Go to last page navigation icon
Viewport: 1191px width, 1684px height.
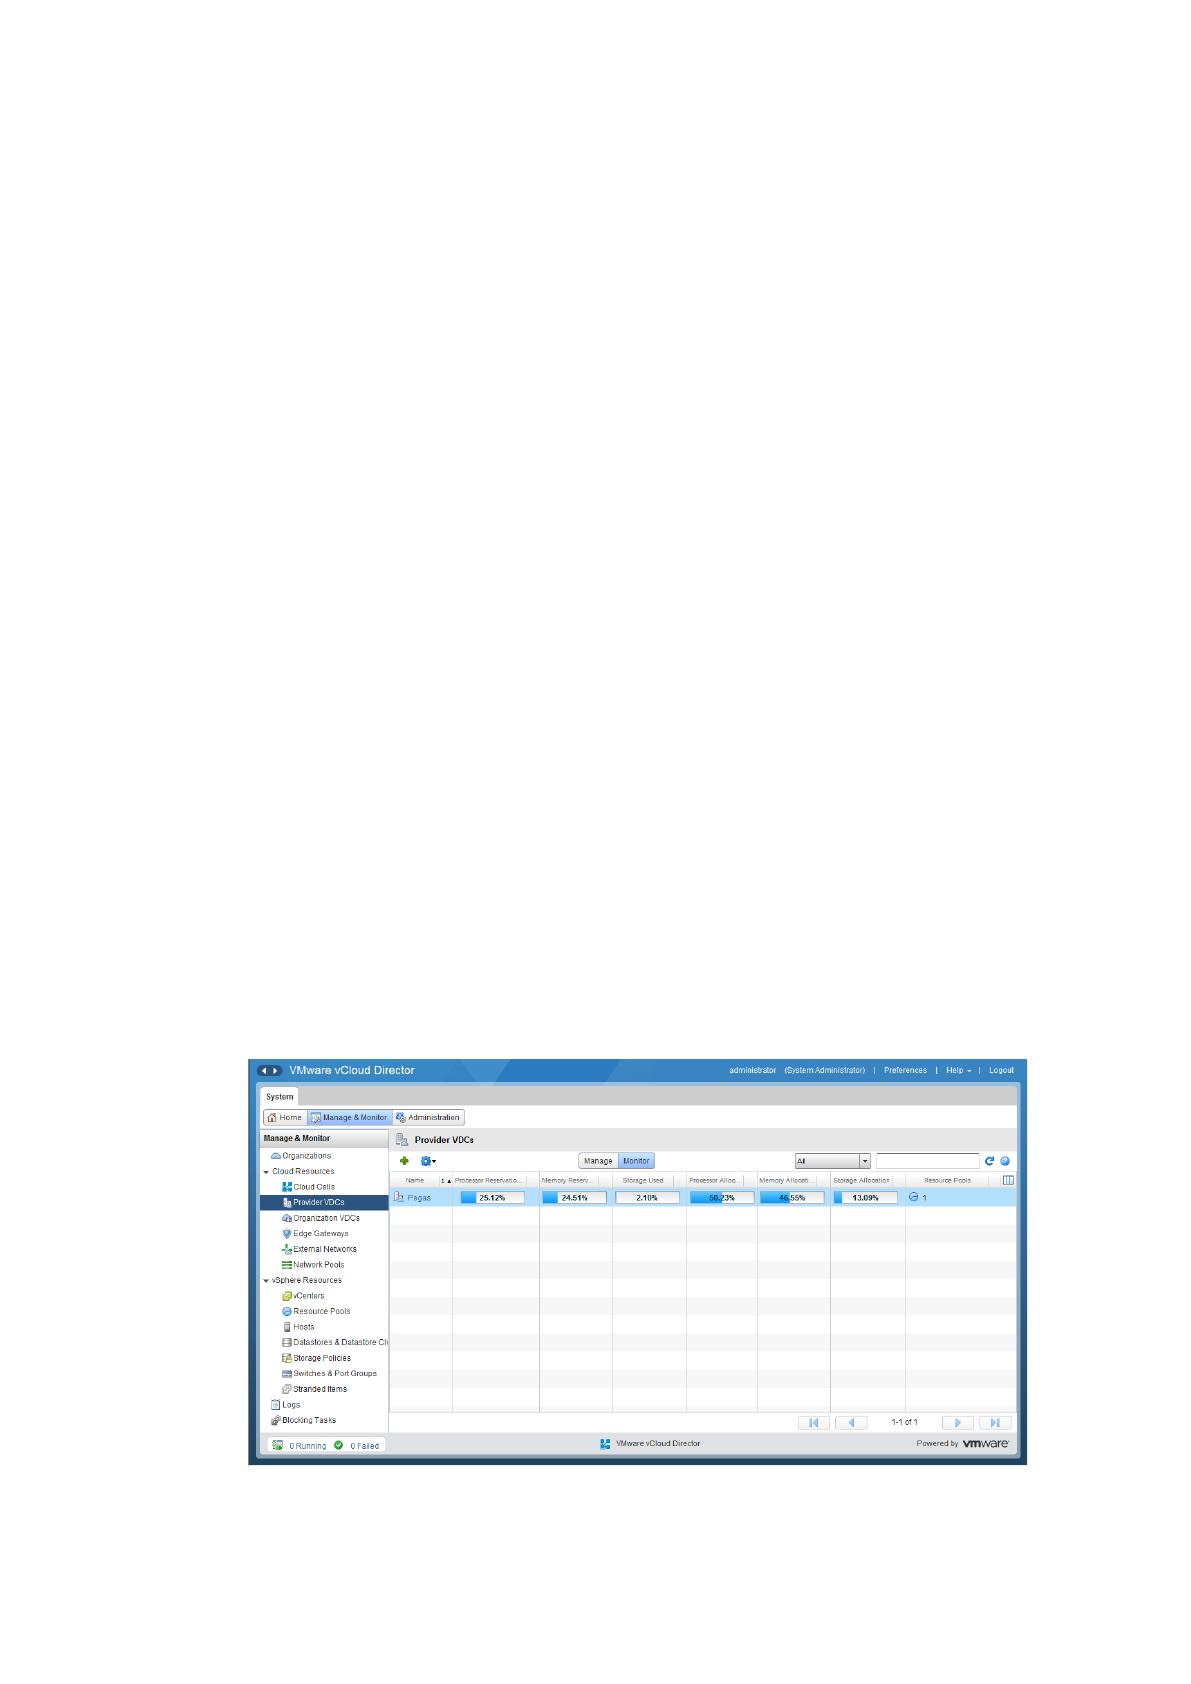[x=995, y=1422]
